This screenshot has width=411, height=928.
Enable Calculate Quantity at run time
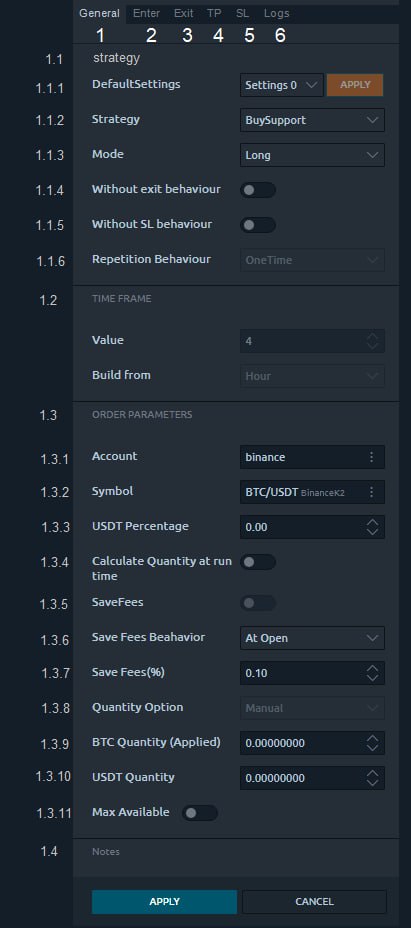click(258, 562)
